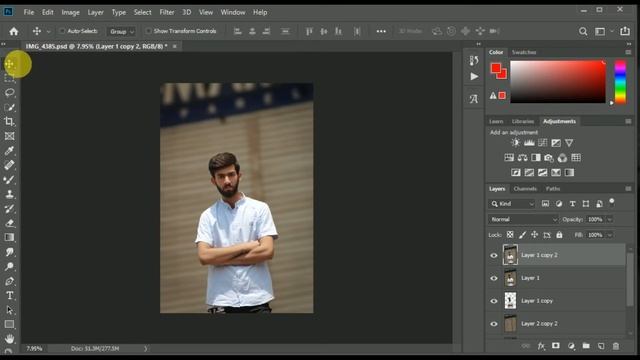Open the tool preset picker arrow
Image resolution: width=640 pixels, height=360 pixels.
click(49, 31)
